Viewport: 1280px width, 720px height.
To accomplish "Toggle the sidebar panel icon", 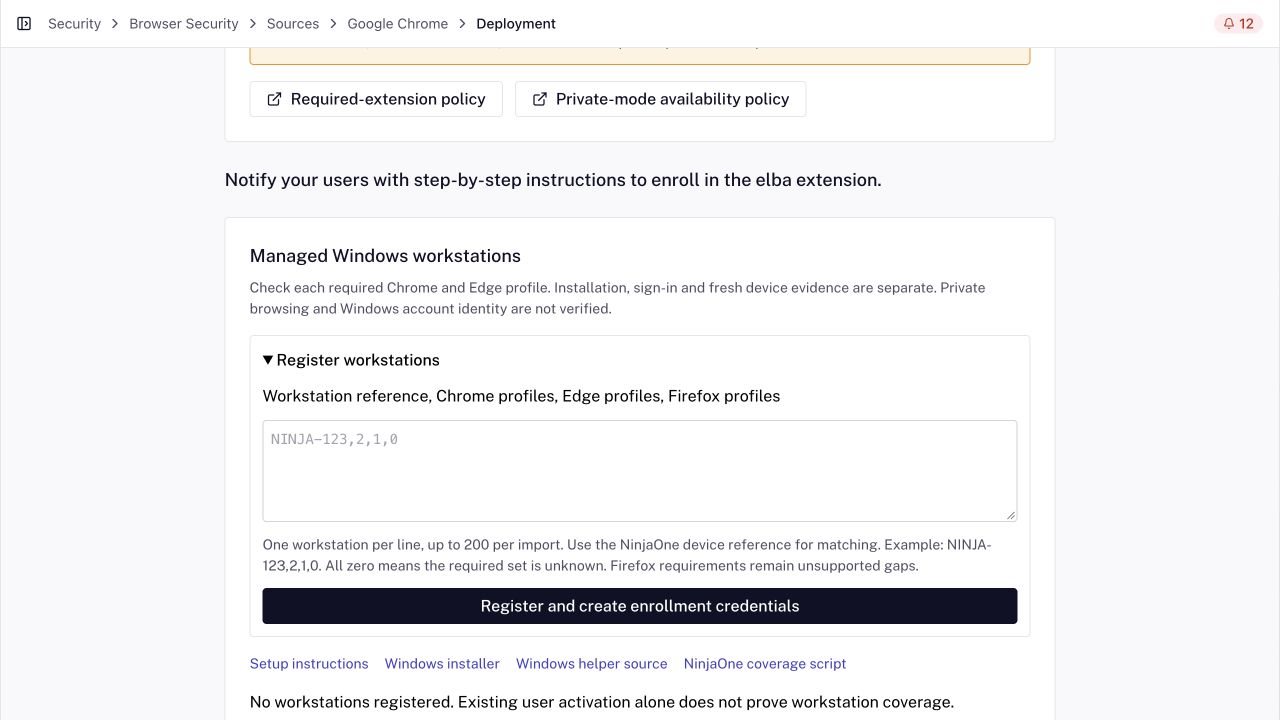I will [x=24, y=24].
